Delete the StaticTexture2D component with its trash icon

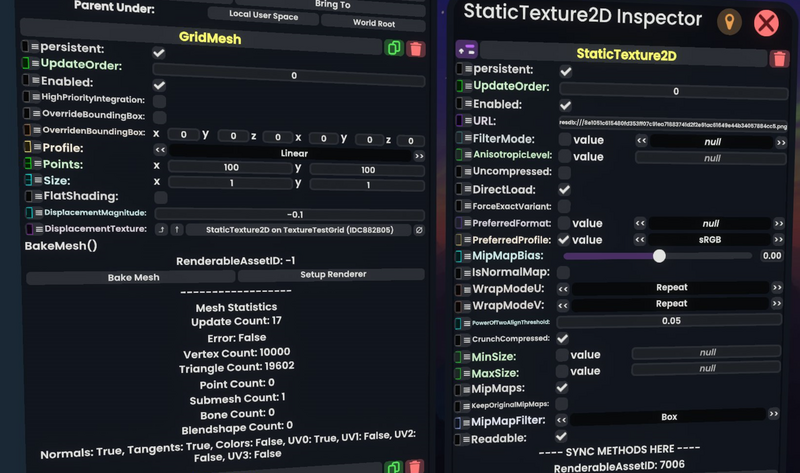779,59
